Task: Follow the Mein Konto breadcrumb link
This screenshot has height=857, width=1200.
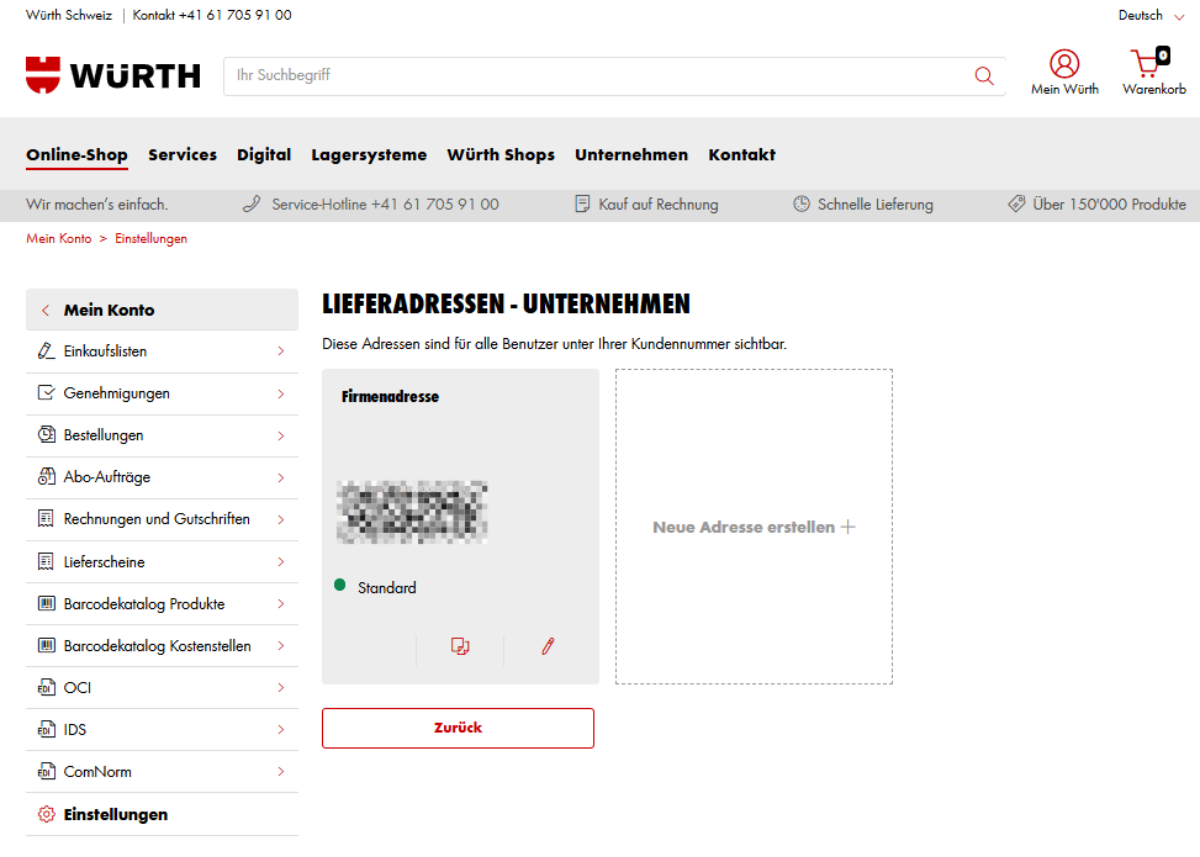Action: [59, 239]
